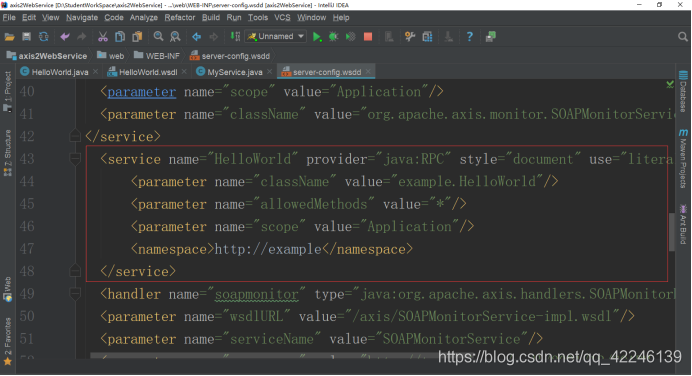Switch to the HelloWorld.wsdl tab
The width and height of the screenshot is (692, 376).
148,72
